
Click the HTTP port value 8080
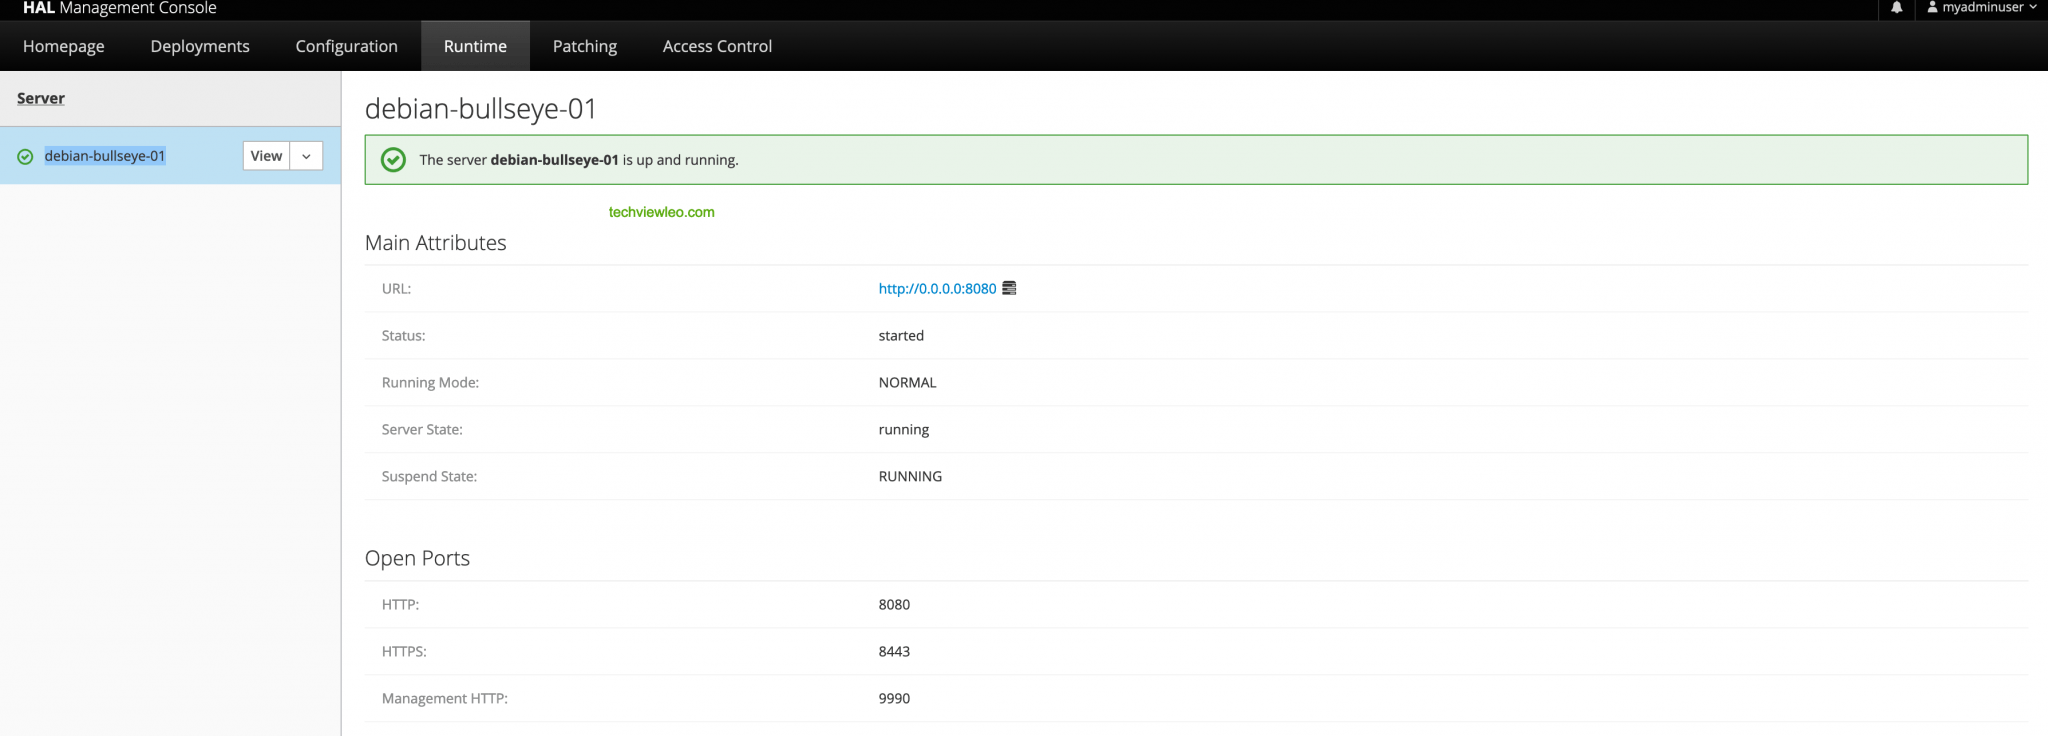tap(894, 604)
